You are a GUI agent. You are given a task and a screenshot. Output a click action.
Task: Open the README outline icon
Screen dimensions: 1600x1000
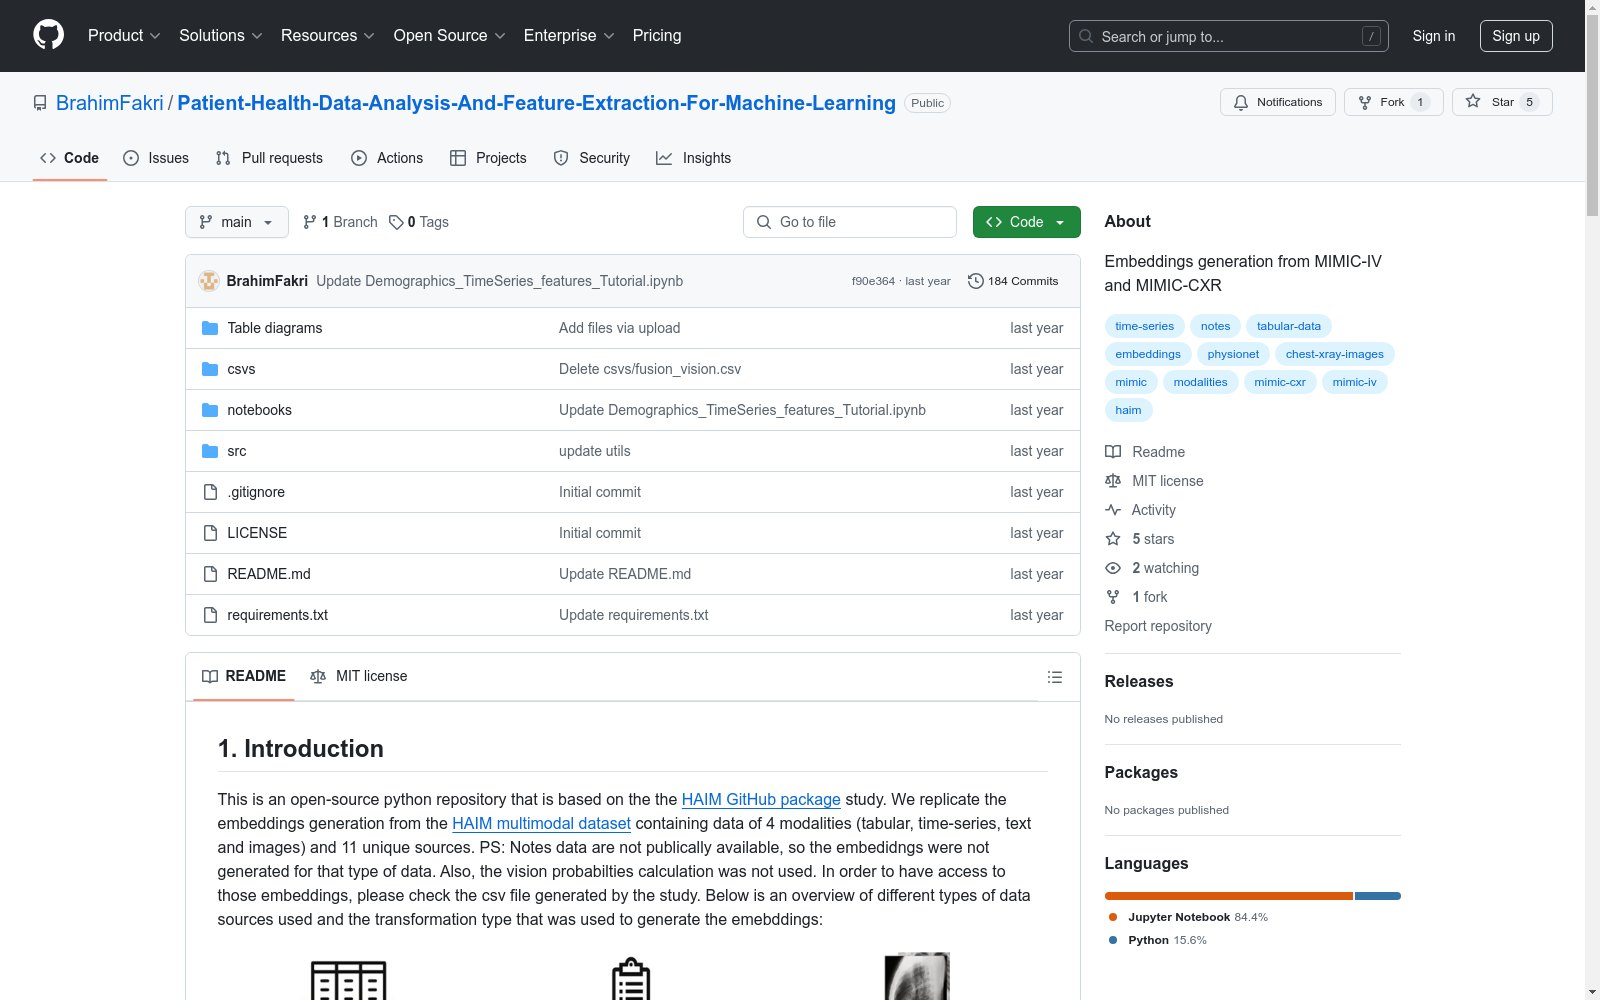tap(1055, 677)
